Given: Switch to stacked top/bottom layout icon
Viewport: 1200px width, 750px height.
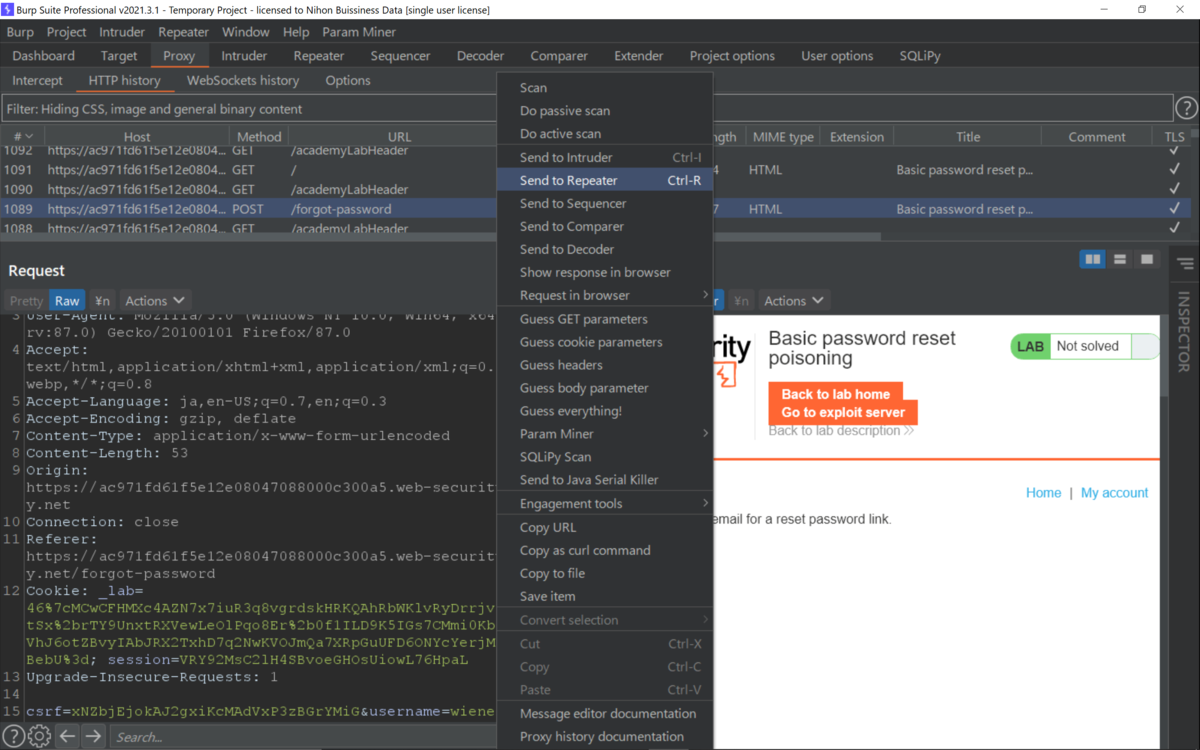Looking at the screenshot, I should click(x=1120, y=260).
